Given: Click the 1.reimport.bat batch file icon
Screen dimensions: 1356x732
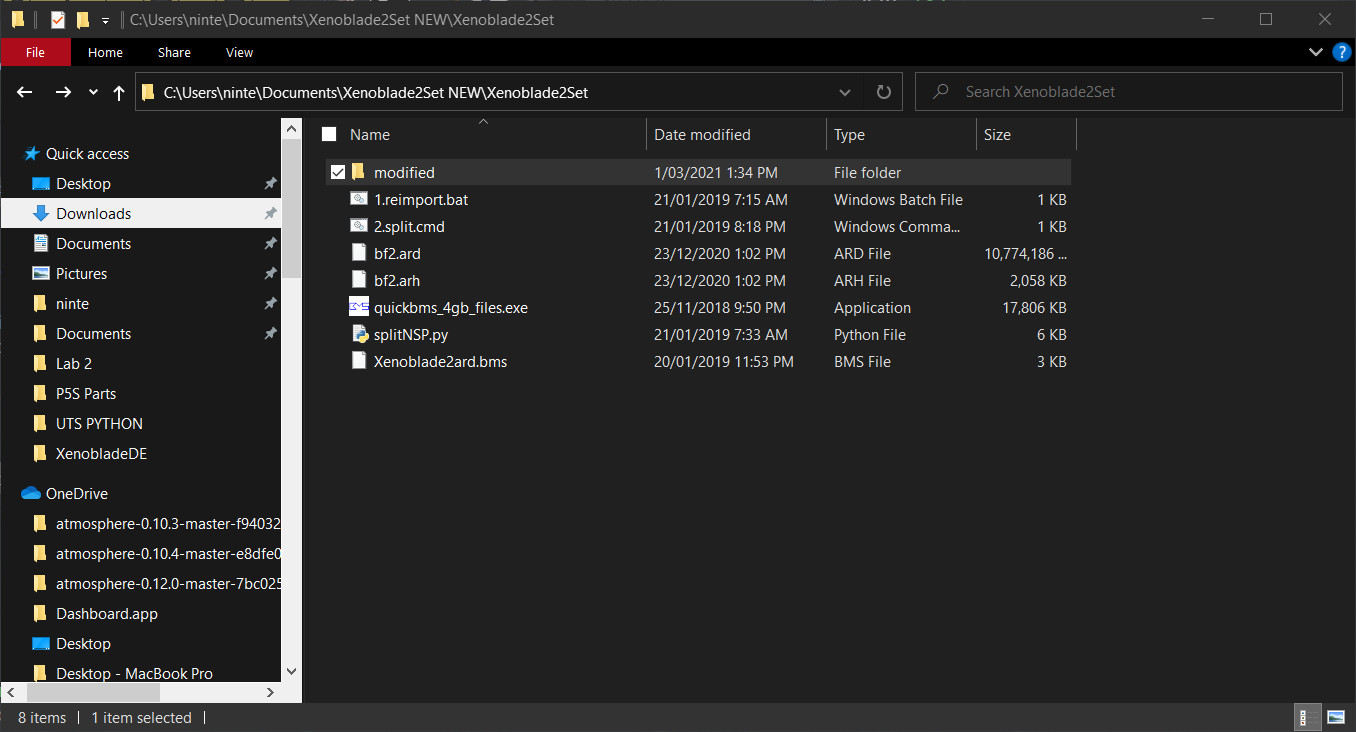Looking at the screenshot, I should 359,199.
